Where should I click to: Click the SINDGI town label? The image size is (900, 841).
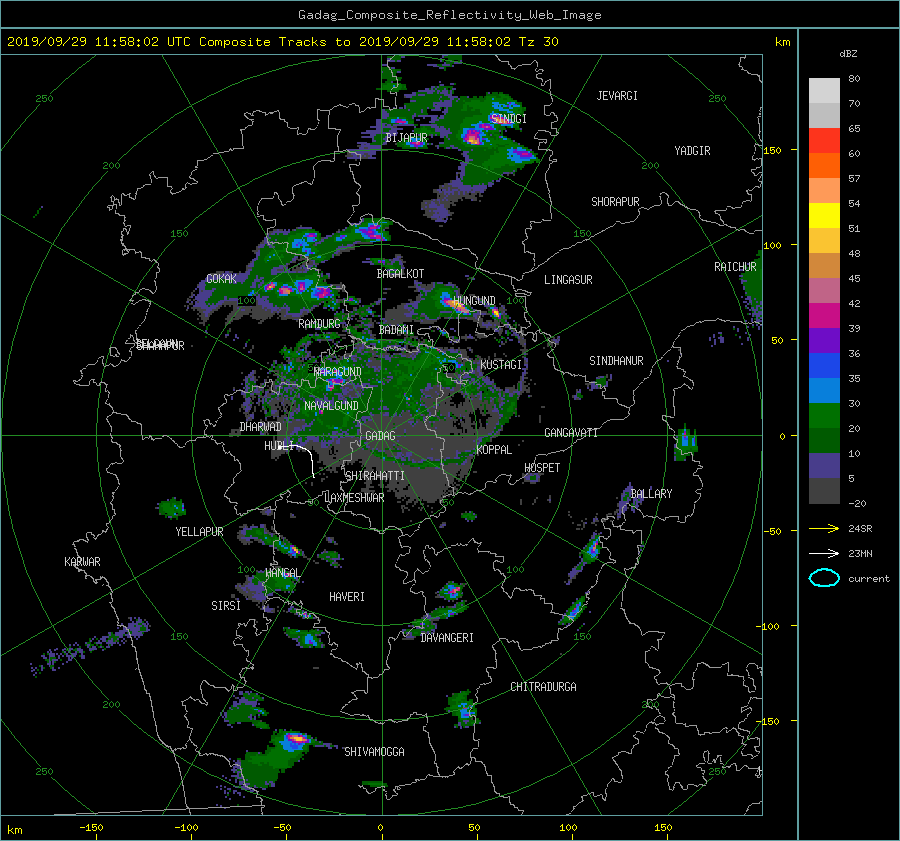[x=509, y=118]
